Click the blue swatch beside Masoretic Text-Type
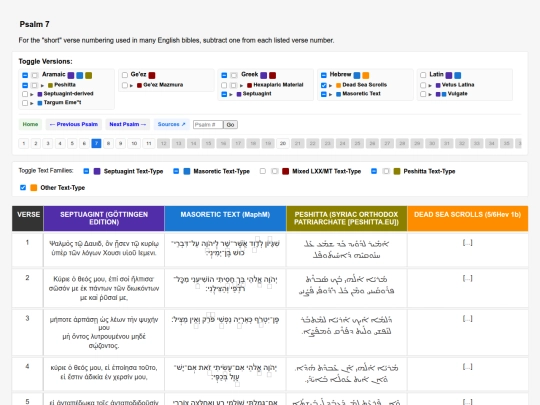 coord(187,171)
